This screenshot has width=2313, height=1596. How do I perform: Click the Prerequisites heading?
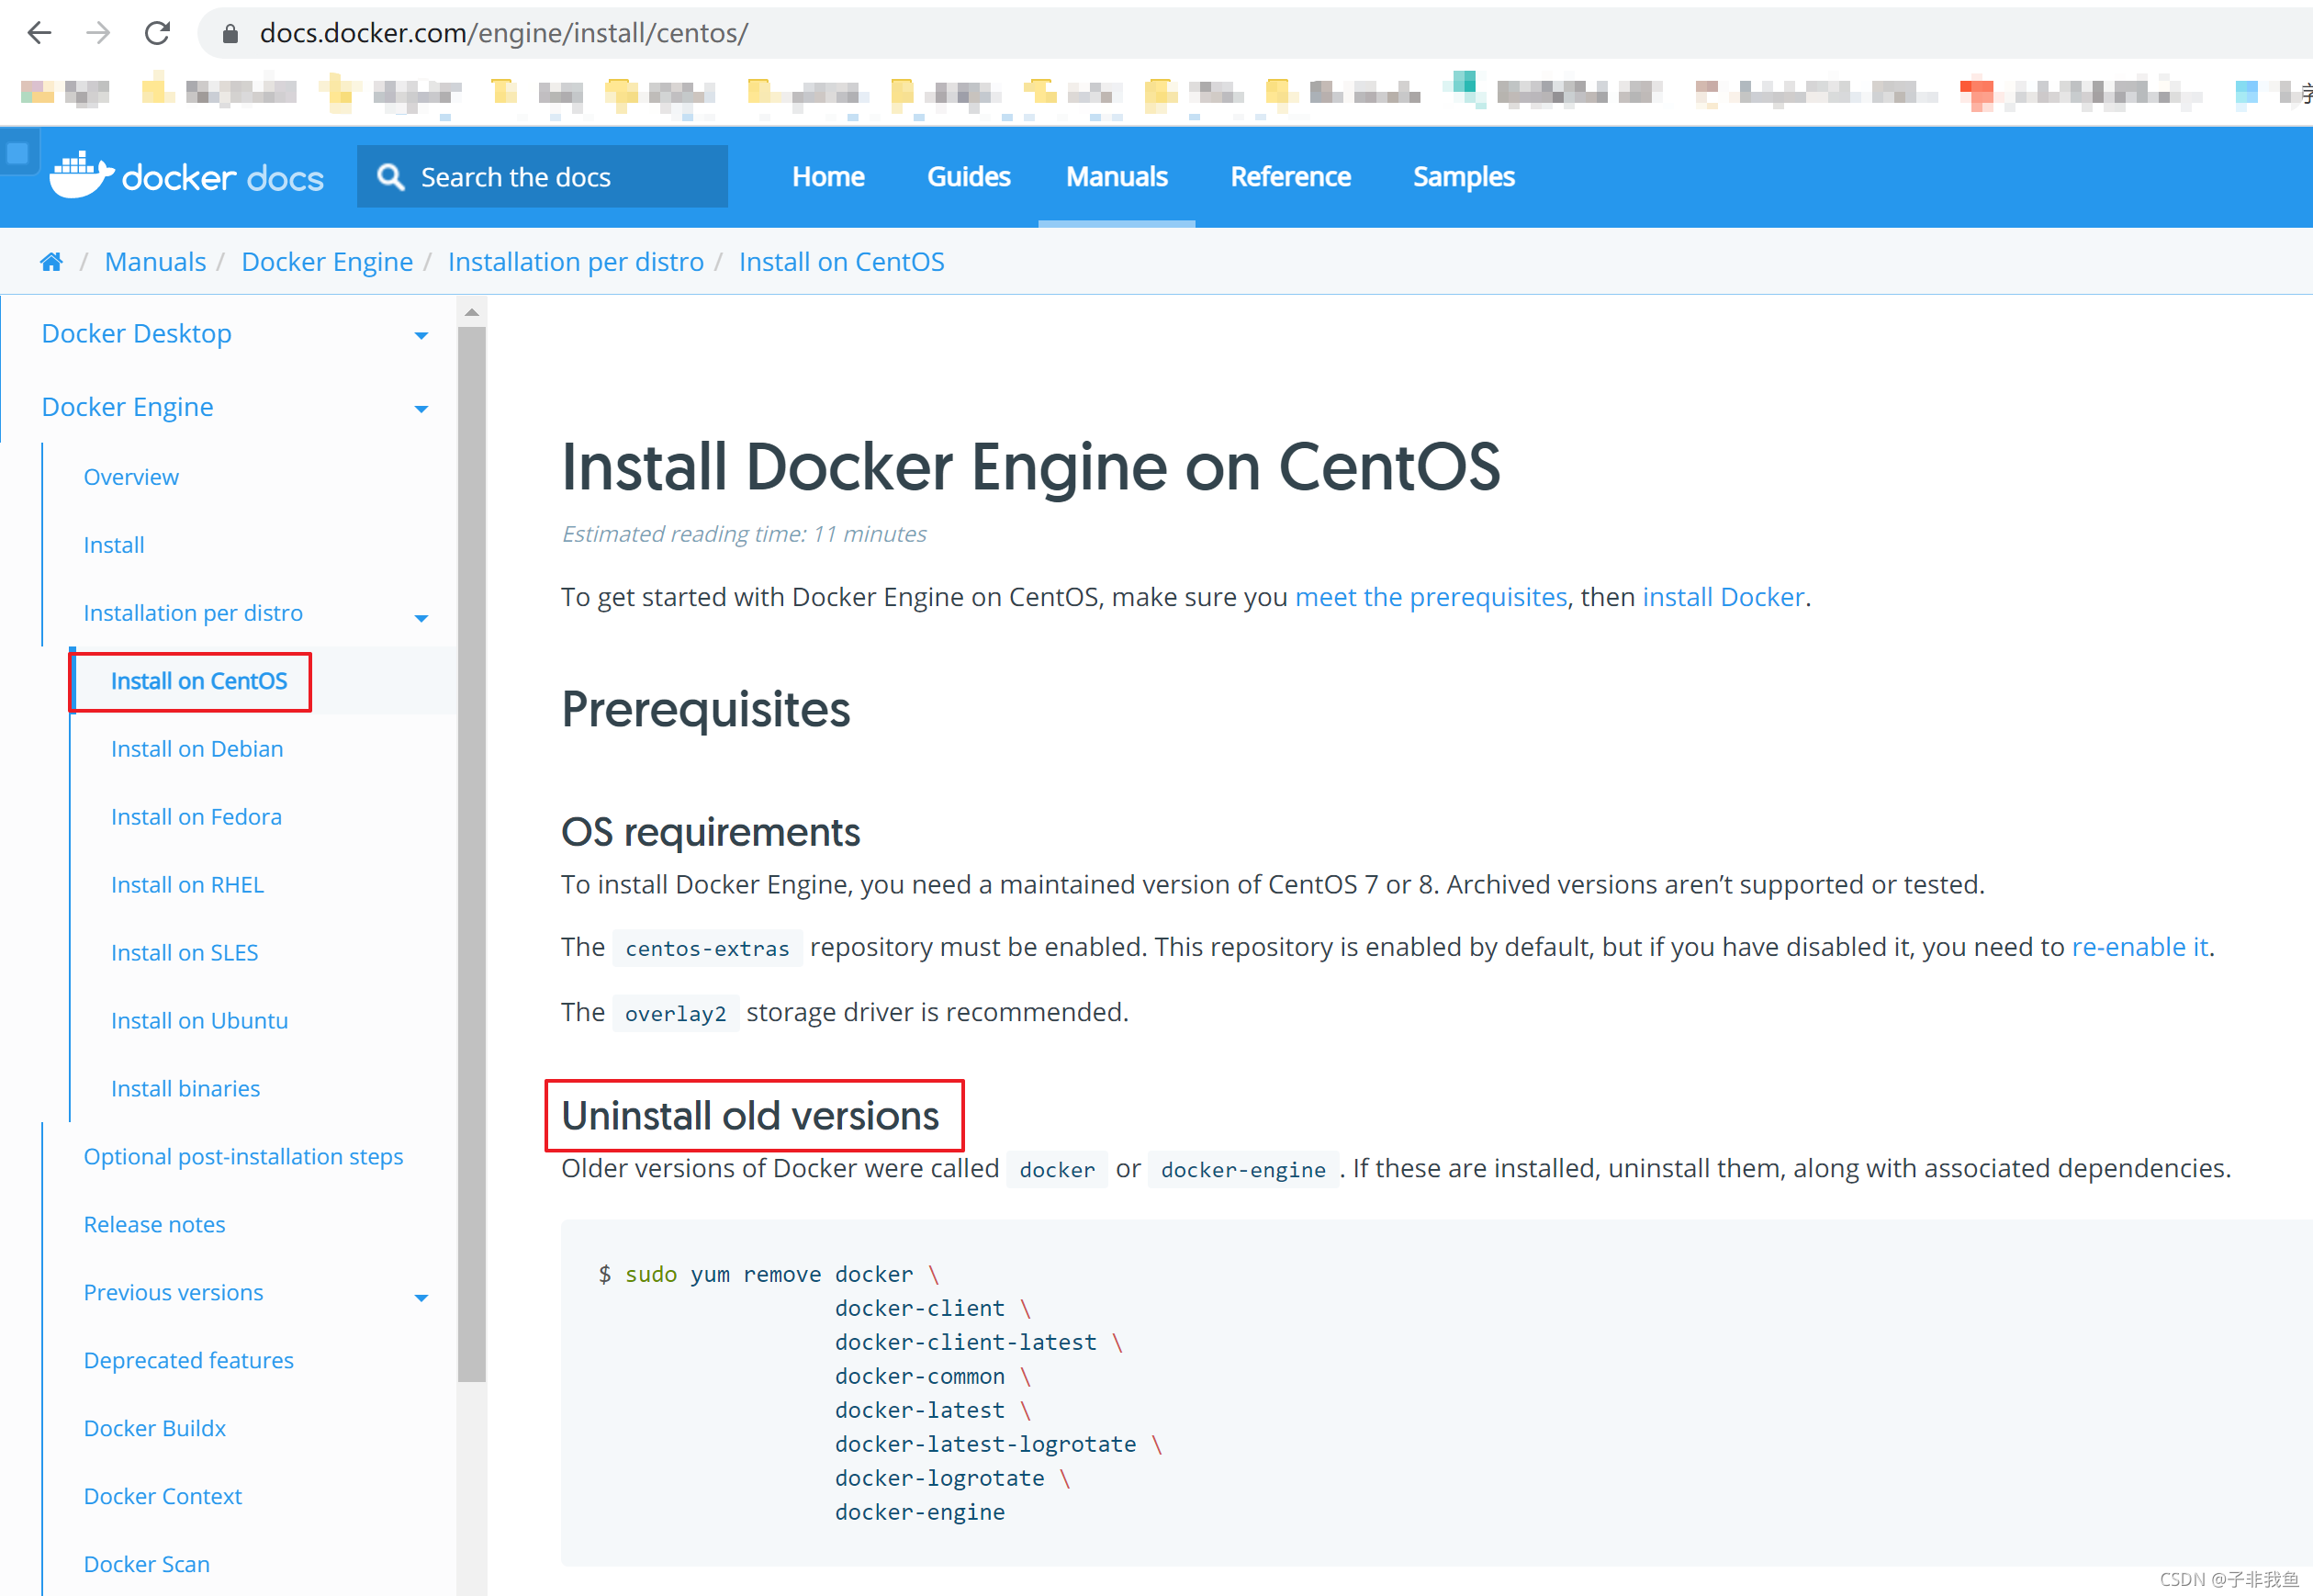click(x=705, y=709)
